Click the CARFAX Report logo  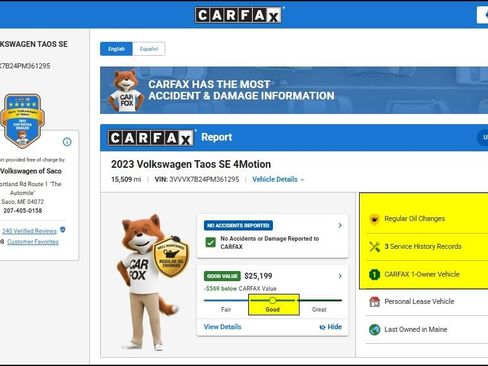[151, 138]
